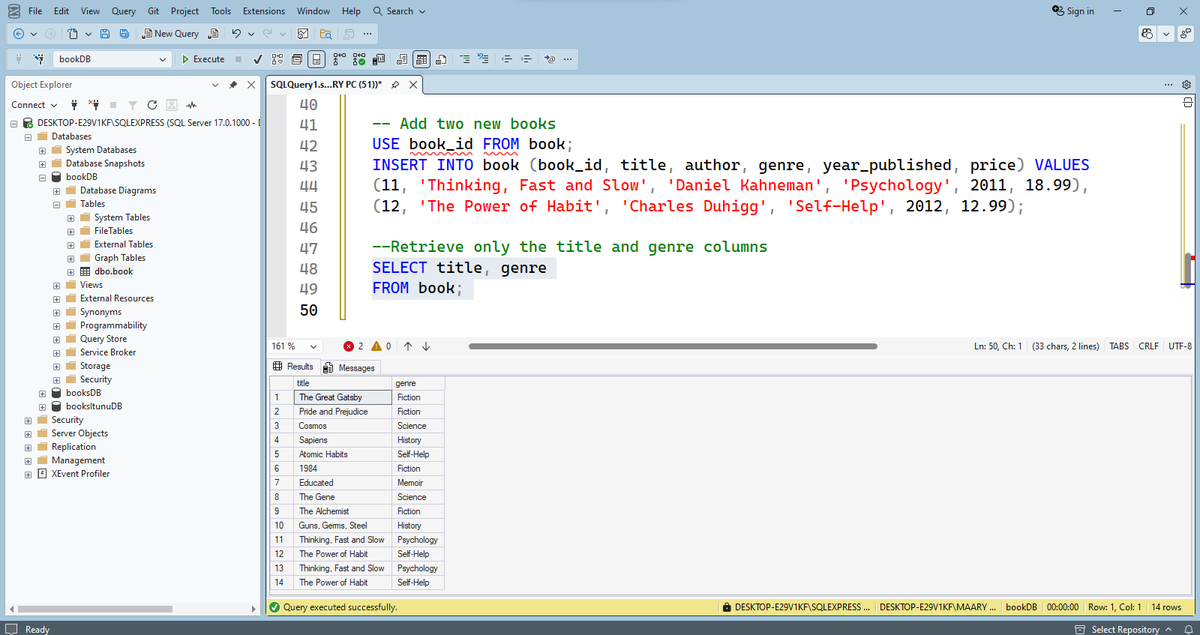Refresh the Object Explorer tree
The height and width of the screenshot is (635, 1200).
[x=151, y=105]
